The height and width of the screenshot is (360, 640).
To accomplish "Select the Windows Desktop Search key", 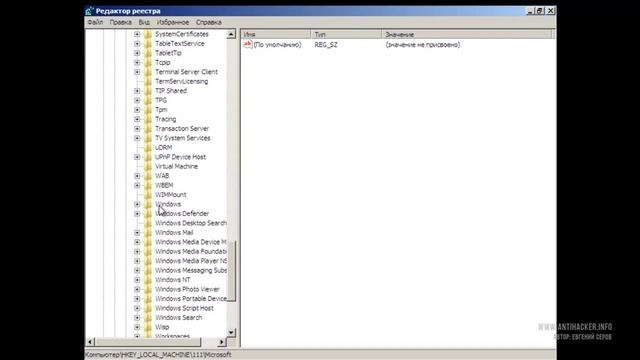I will click(191, 223).
